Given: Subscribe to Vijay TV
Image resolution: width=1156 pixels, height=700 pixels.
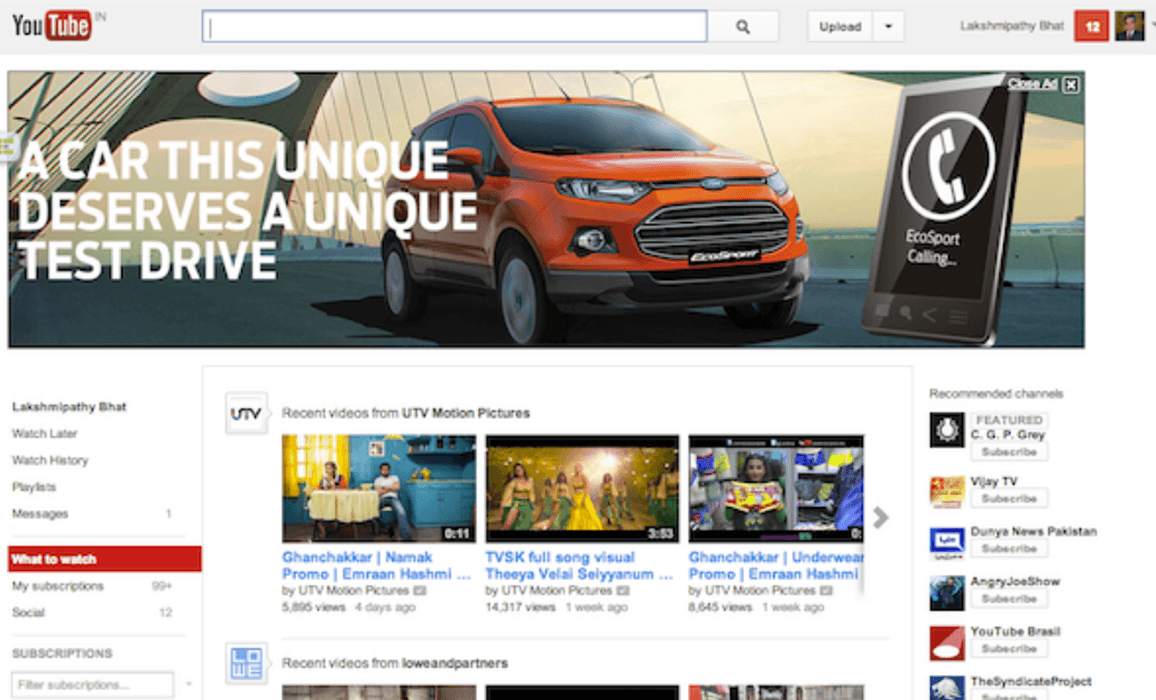Looking at the screenshot, I should 1009,499.
